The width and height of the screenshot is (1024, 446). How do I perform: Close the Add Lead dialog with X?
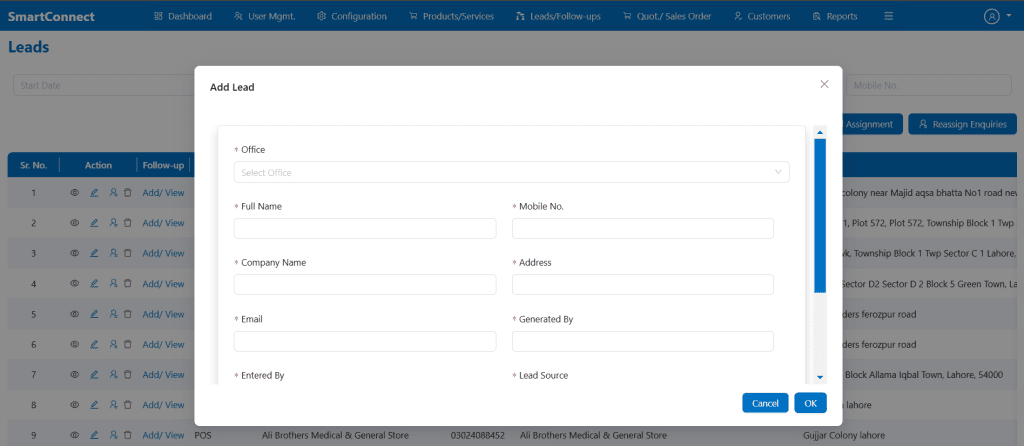(824, 85)
